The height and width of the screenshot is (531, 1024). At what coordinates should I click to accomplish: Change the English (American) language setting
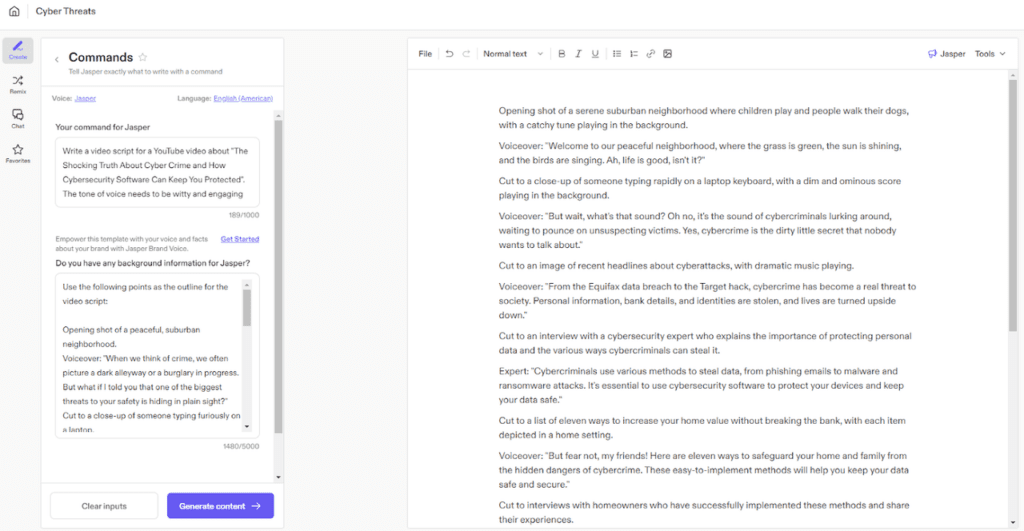click(243, 98)
